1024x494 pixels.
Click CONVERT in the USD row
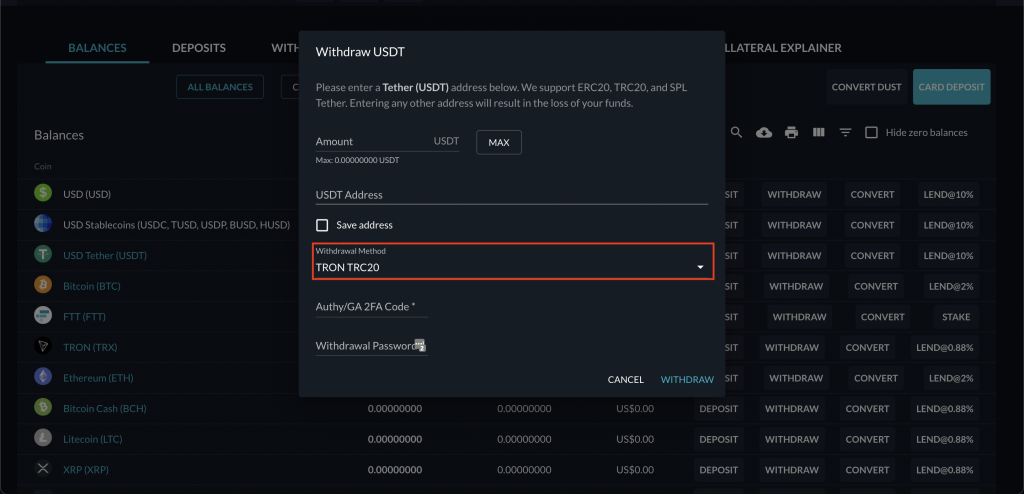point(872,195)
